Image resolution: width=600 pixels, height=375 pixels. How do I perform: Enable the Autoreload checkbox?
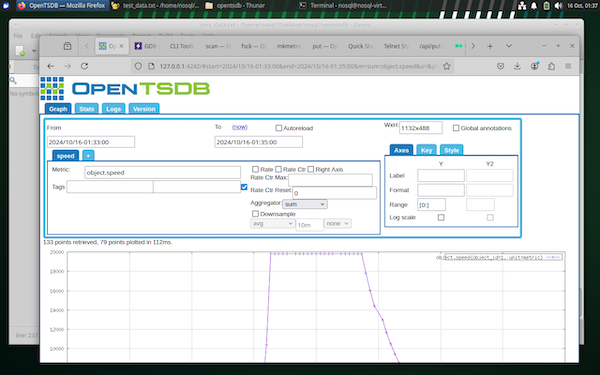pyautogui.click(x=279, y=128)
